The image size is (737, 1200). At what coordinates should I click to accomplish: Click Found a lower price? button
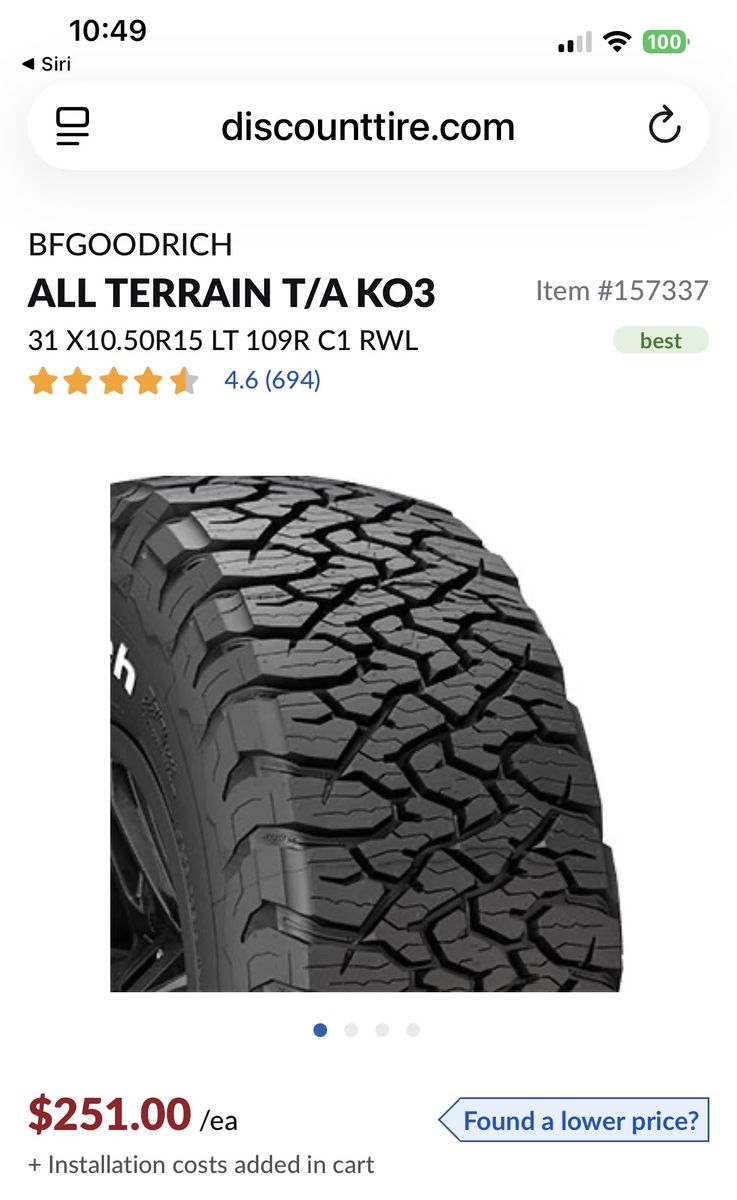574,1120
